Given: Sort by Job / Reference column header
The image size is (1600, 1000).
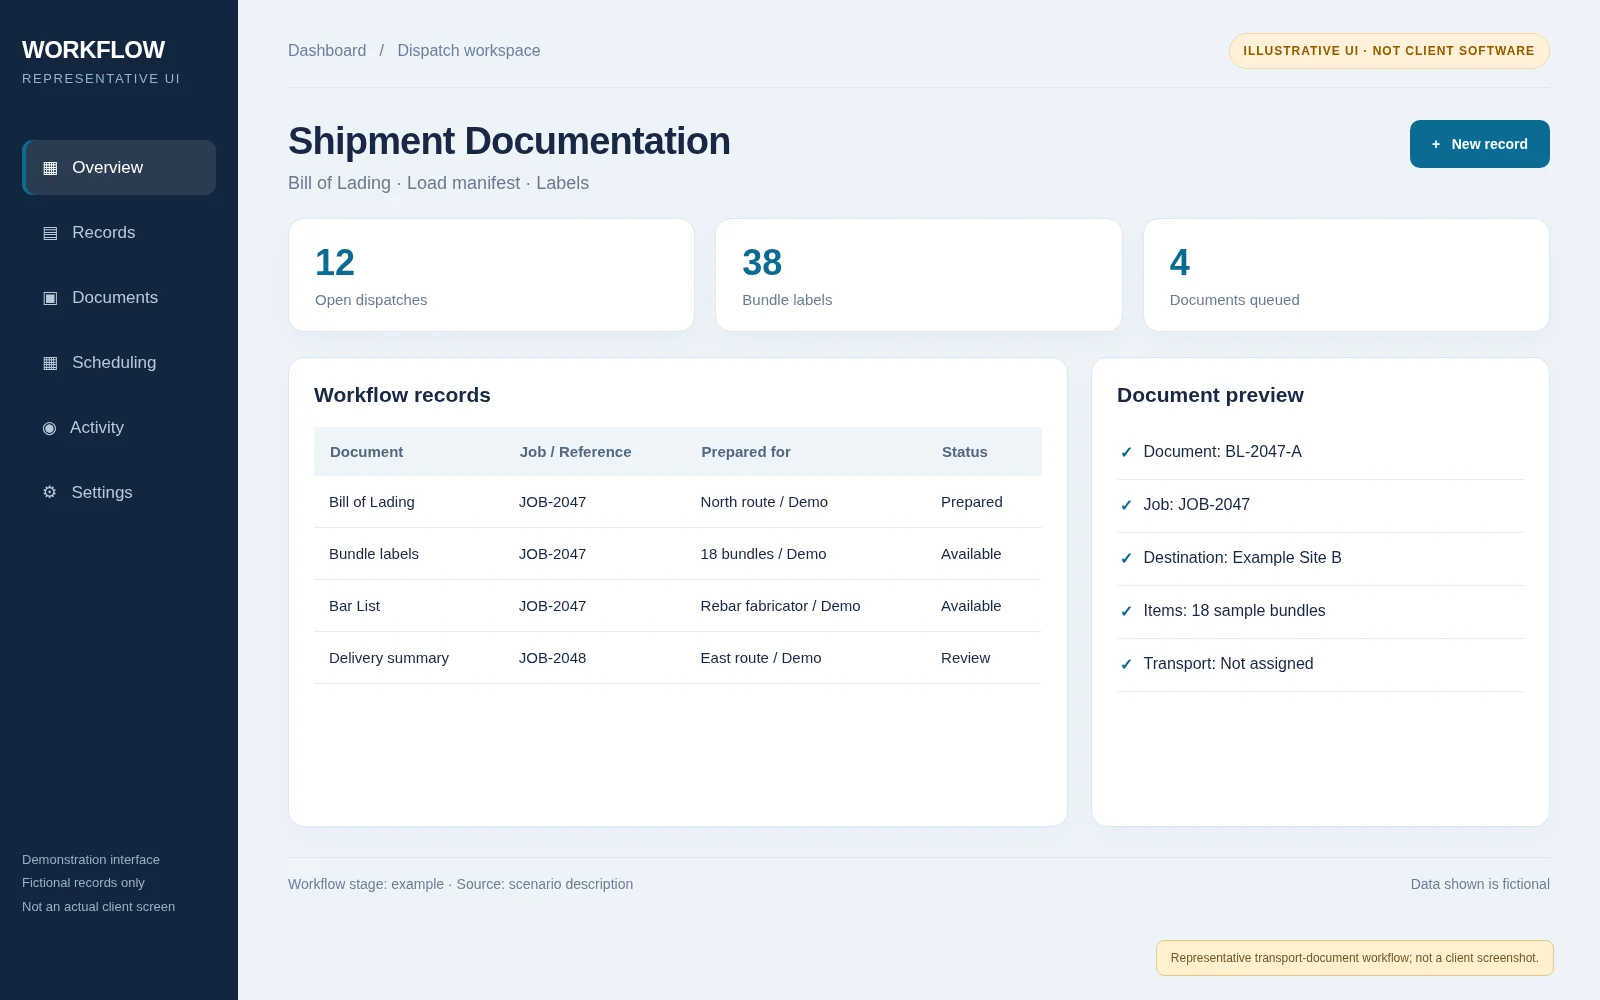Looking at the screenshot, I should 575,452.
